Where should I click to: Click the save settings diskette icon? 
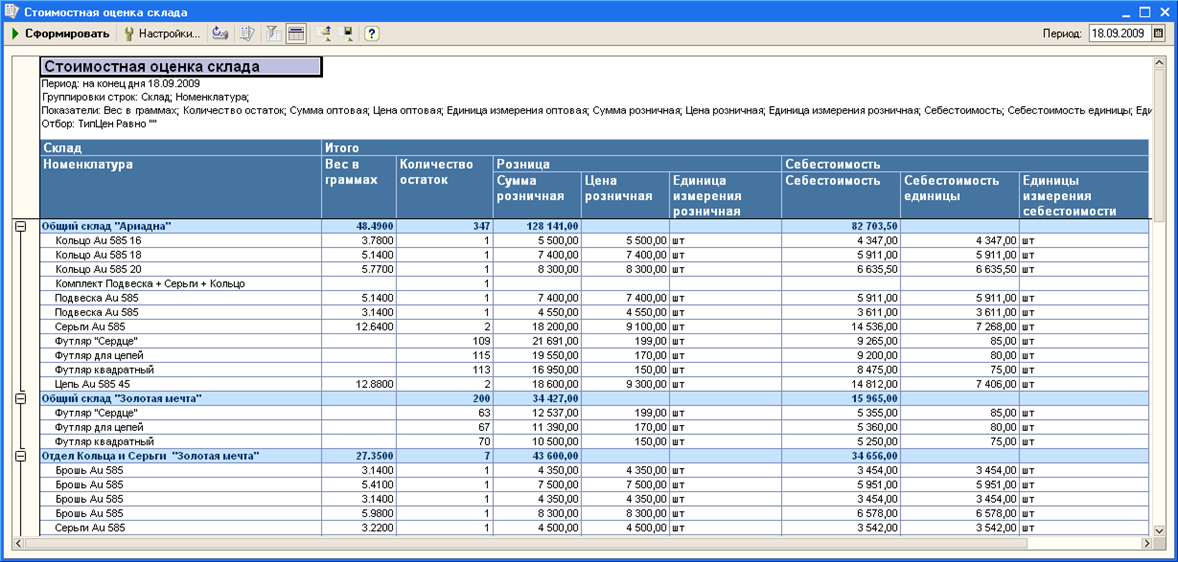pyautogui.click(x=345, y=34)
